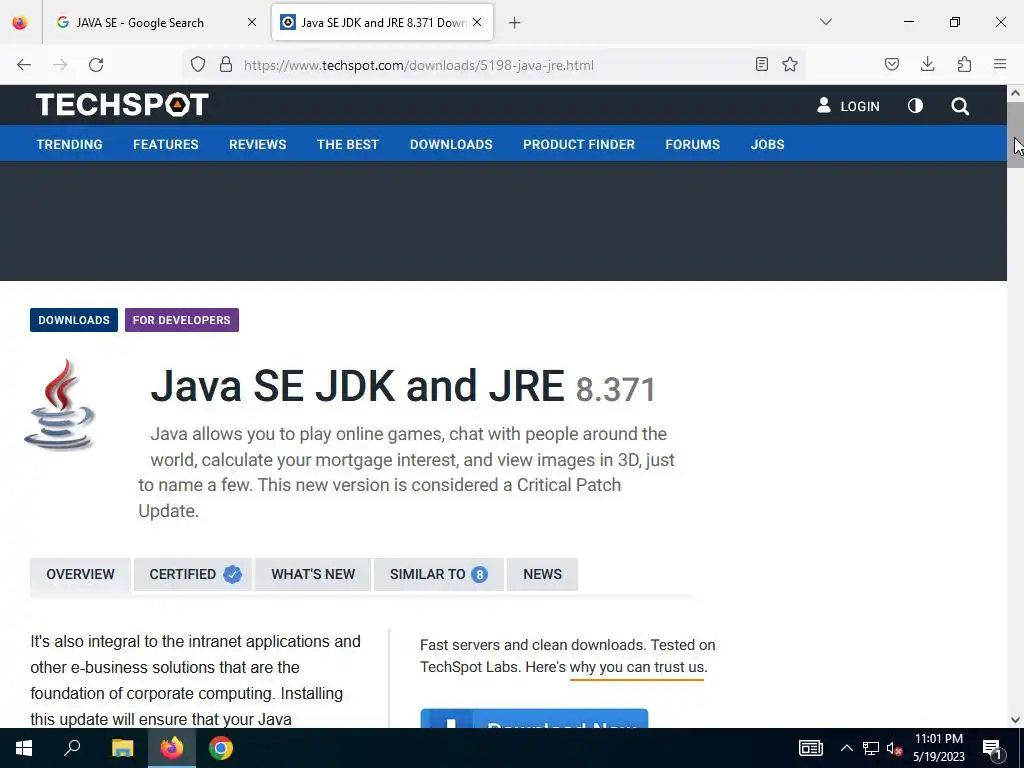This screenshot has width=1024, height=768.
Task: Close the JAVA SE Google Search tab
Action: 252,22
